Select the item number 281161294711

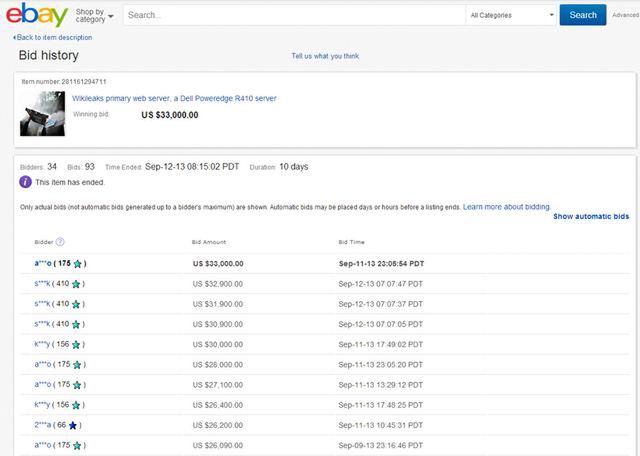pyautogui.click(x=84, y=82)
